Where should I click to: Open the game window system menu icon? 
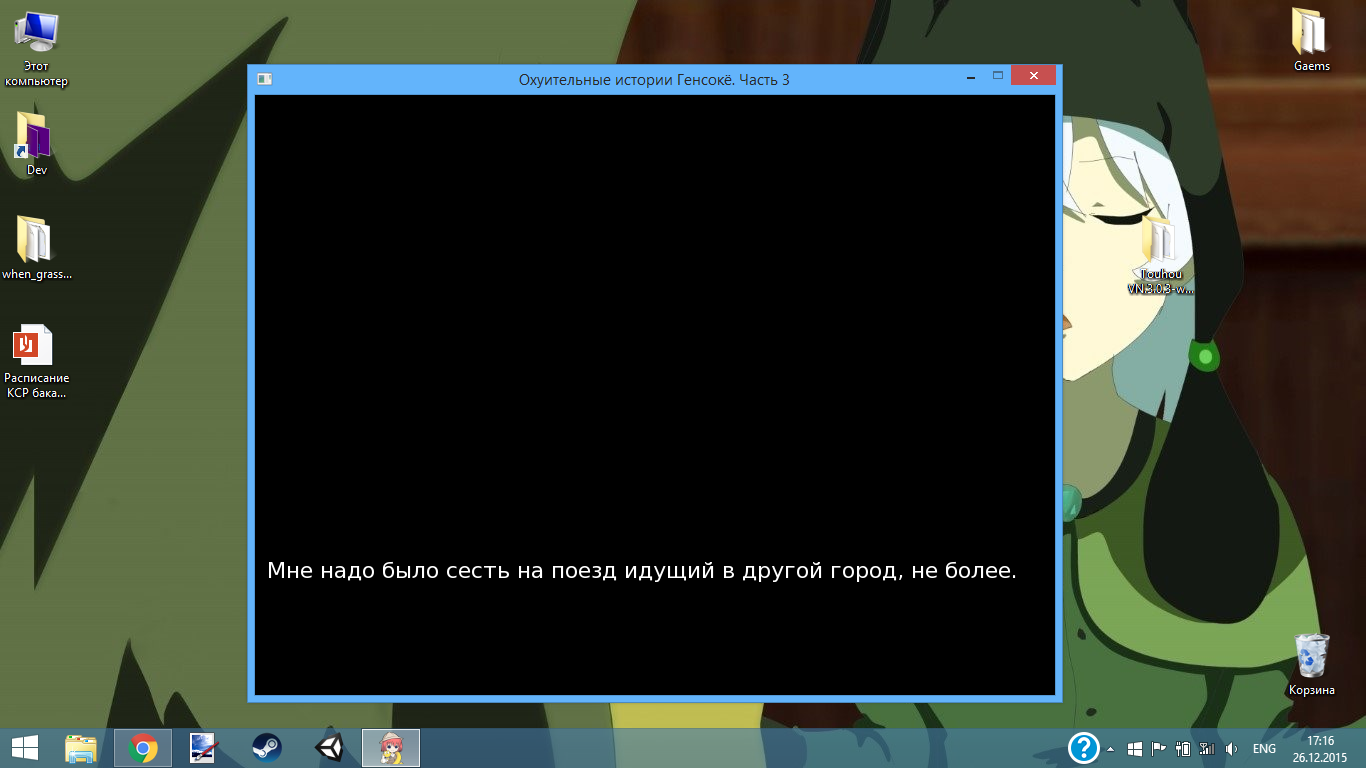[x=264, y=79]
